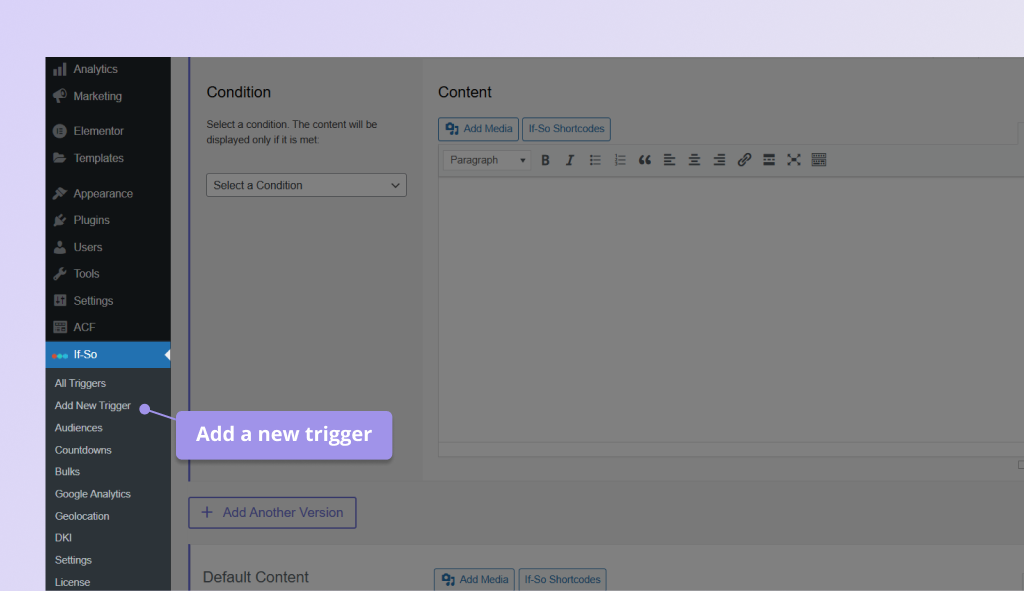Click the Add New Trigger link
Image resolution: width=1024 pixels, height=591 pixels.
92,405
